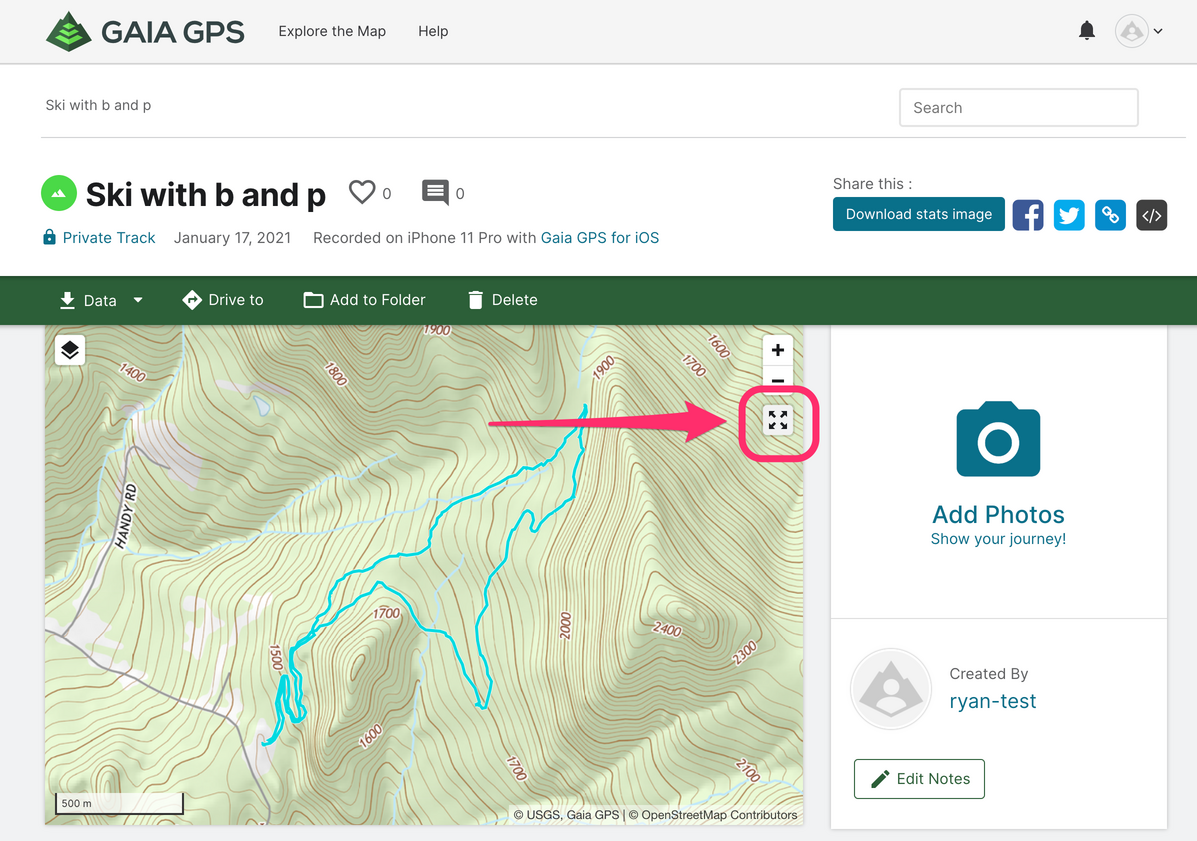This screenshot has height=841, width=1197.
Task: Get the embed code for track
Action: click(1151, 215)
